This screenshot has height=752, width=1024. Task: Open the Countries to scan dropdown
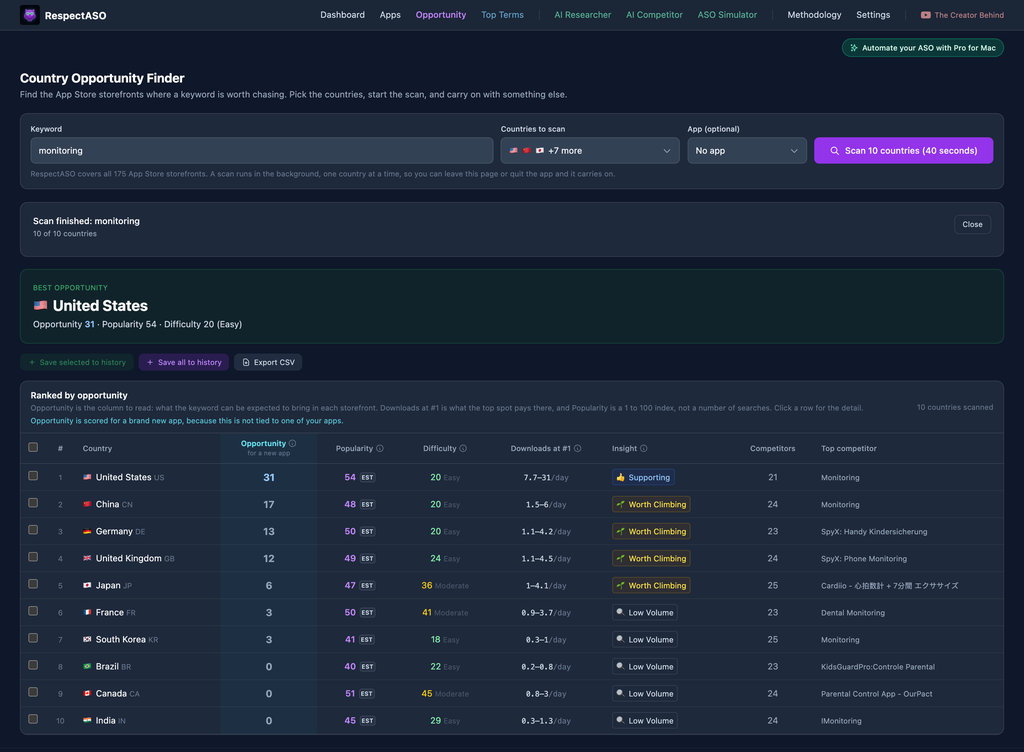590,151
